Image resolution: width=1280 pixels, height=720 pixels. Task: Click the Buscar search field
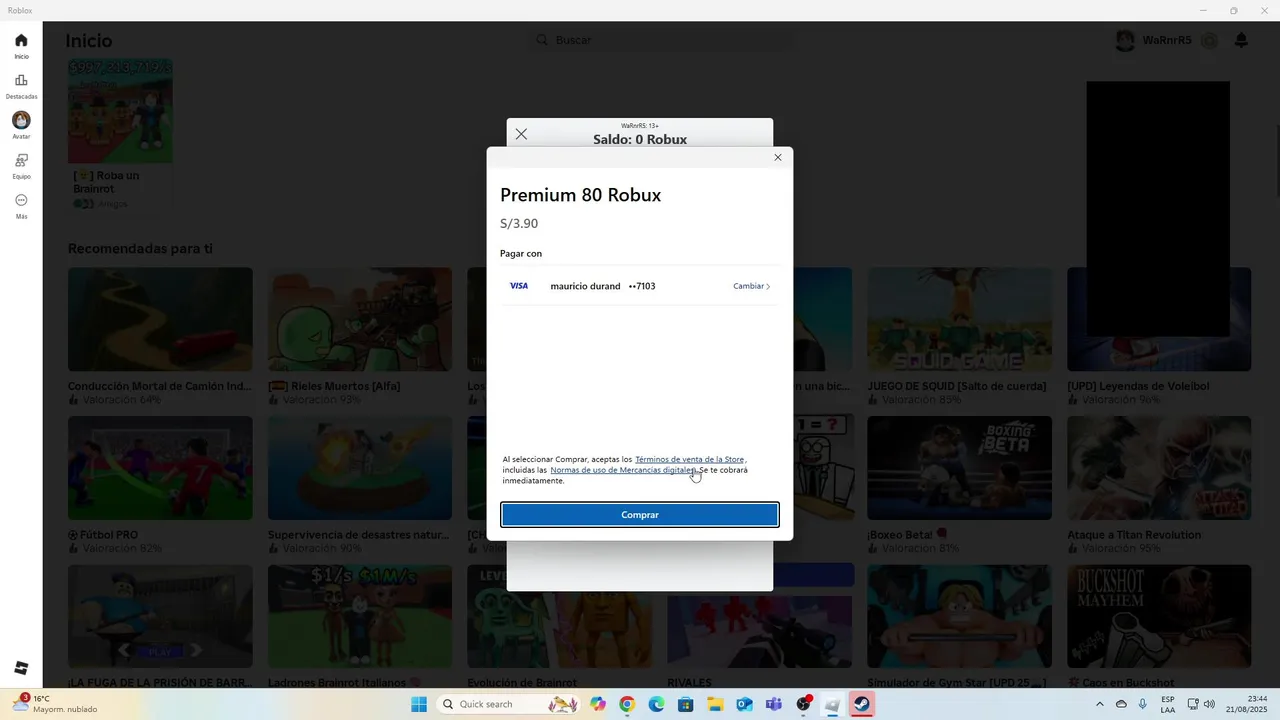tap(660, 40)
